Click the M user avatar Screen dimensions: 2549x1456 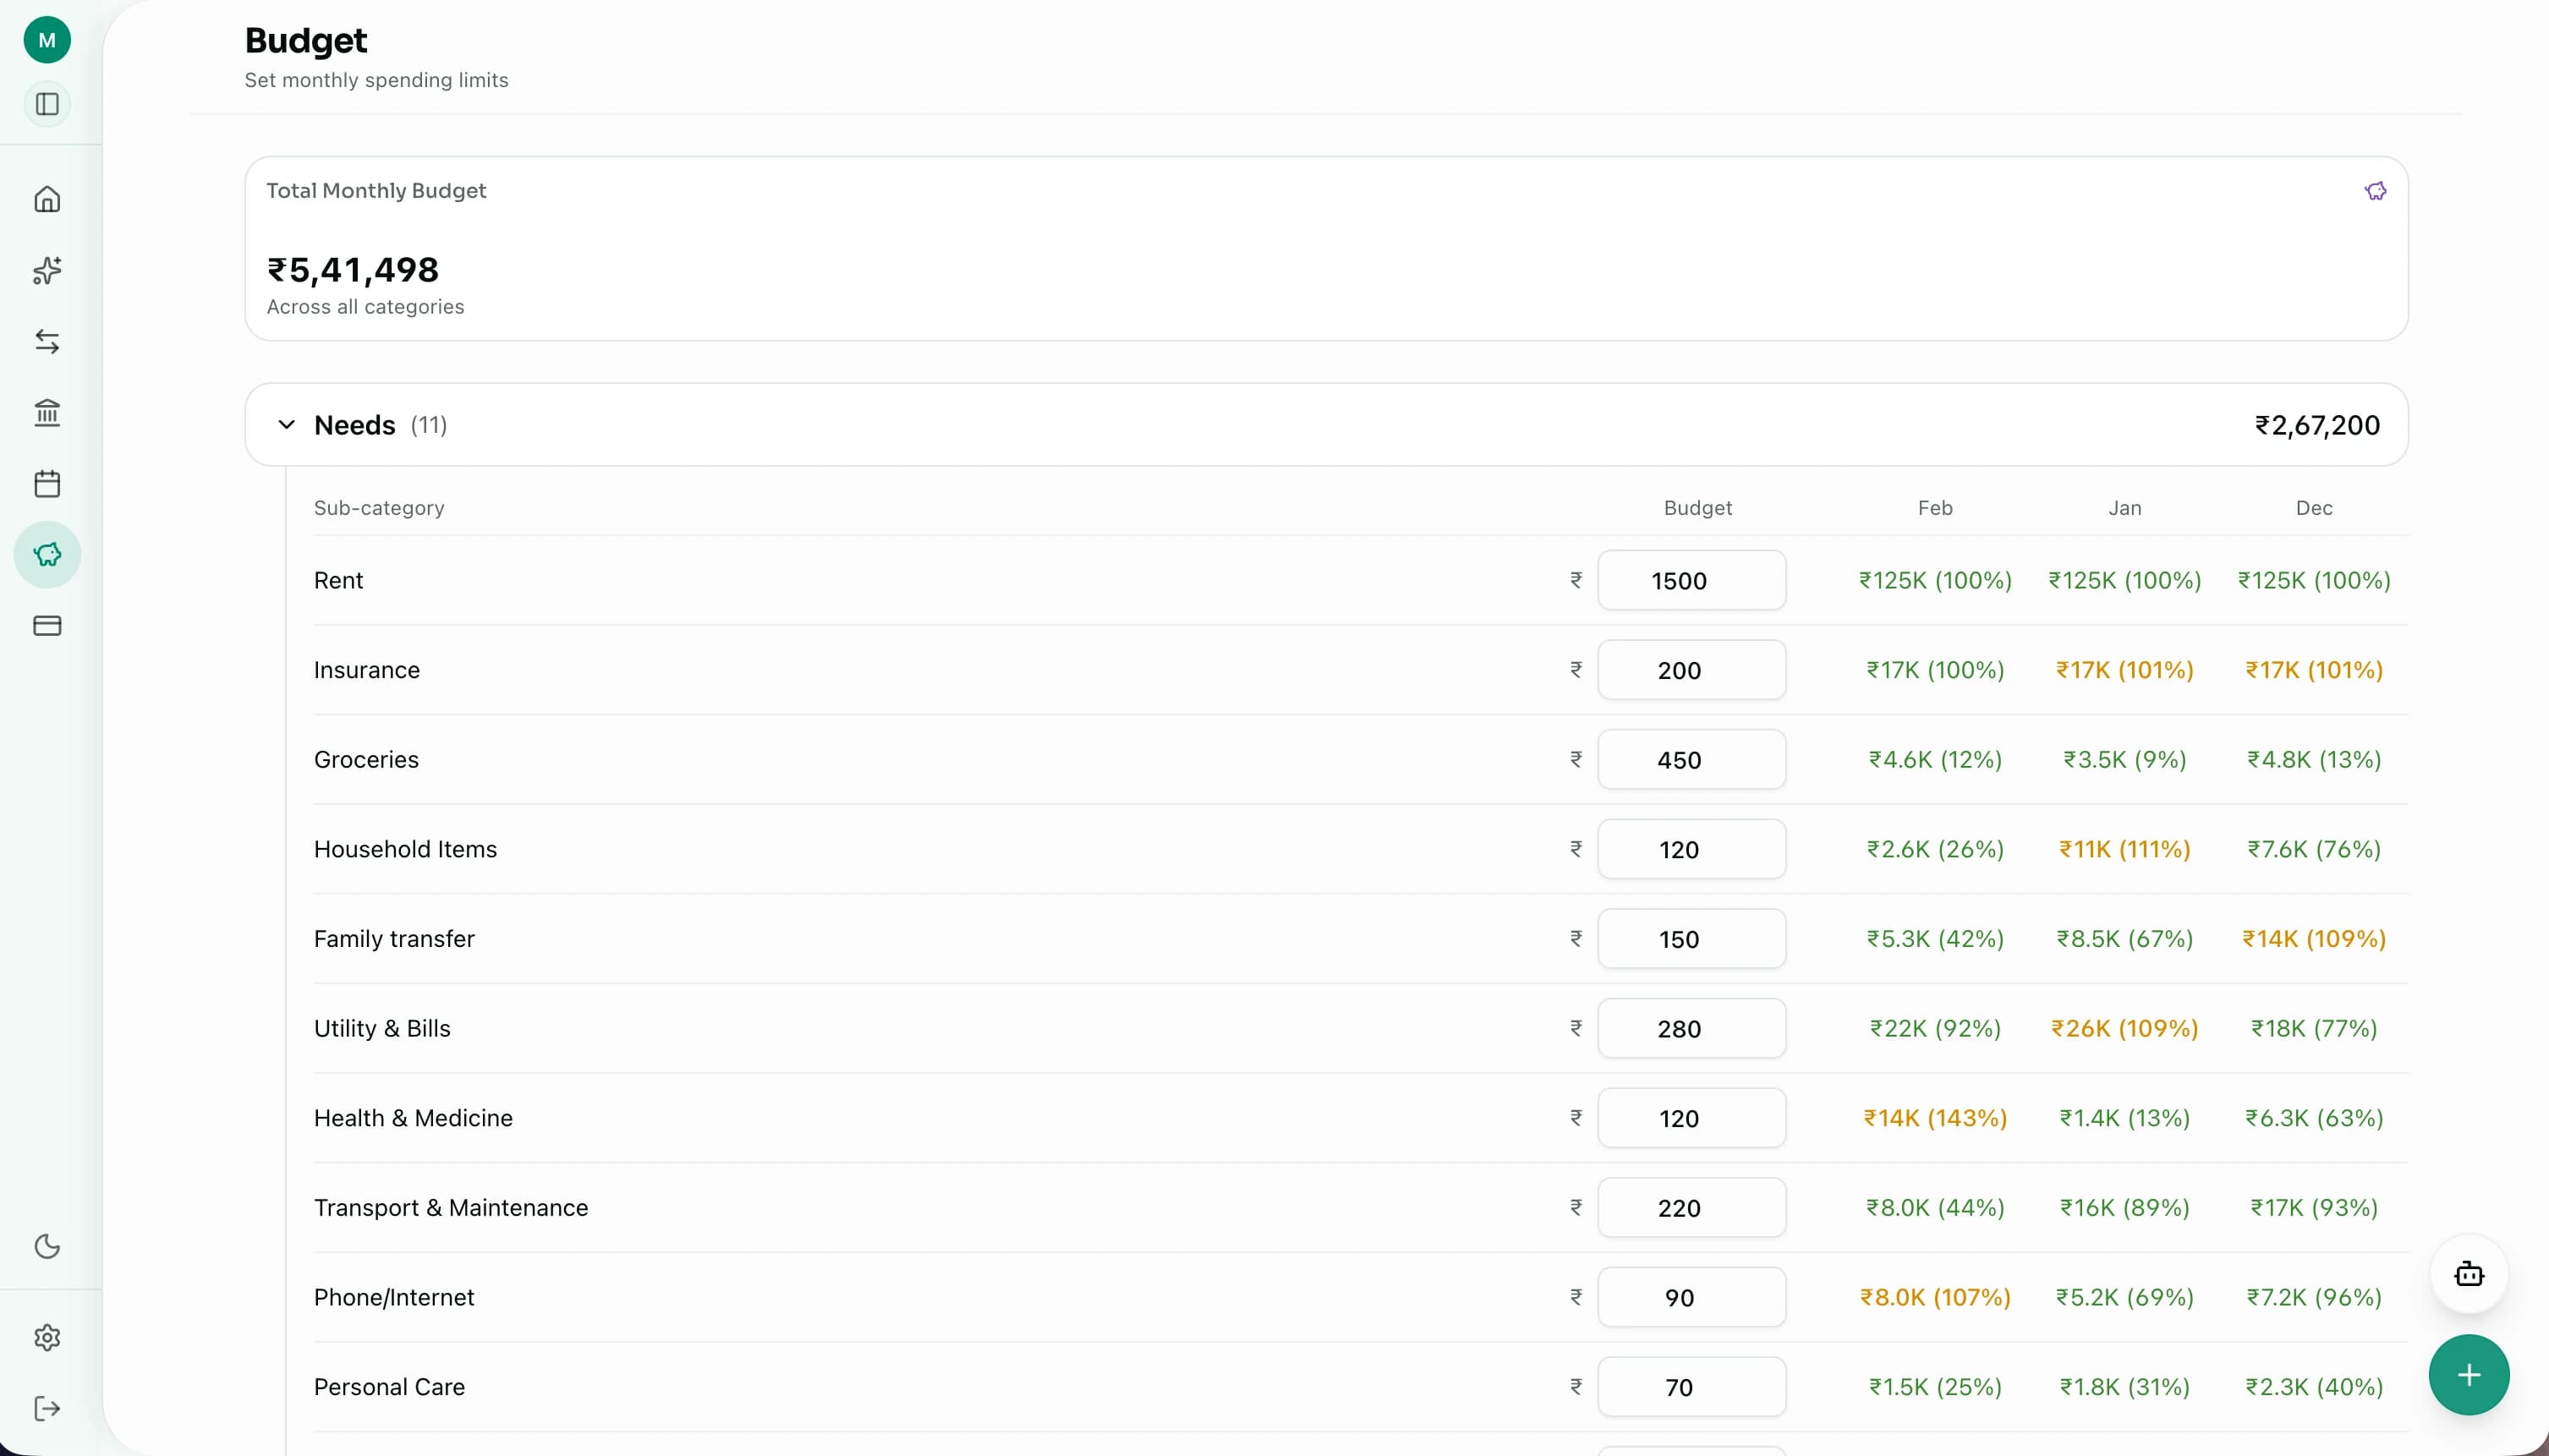(47, 40)
